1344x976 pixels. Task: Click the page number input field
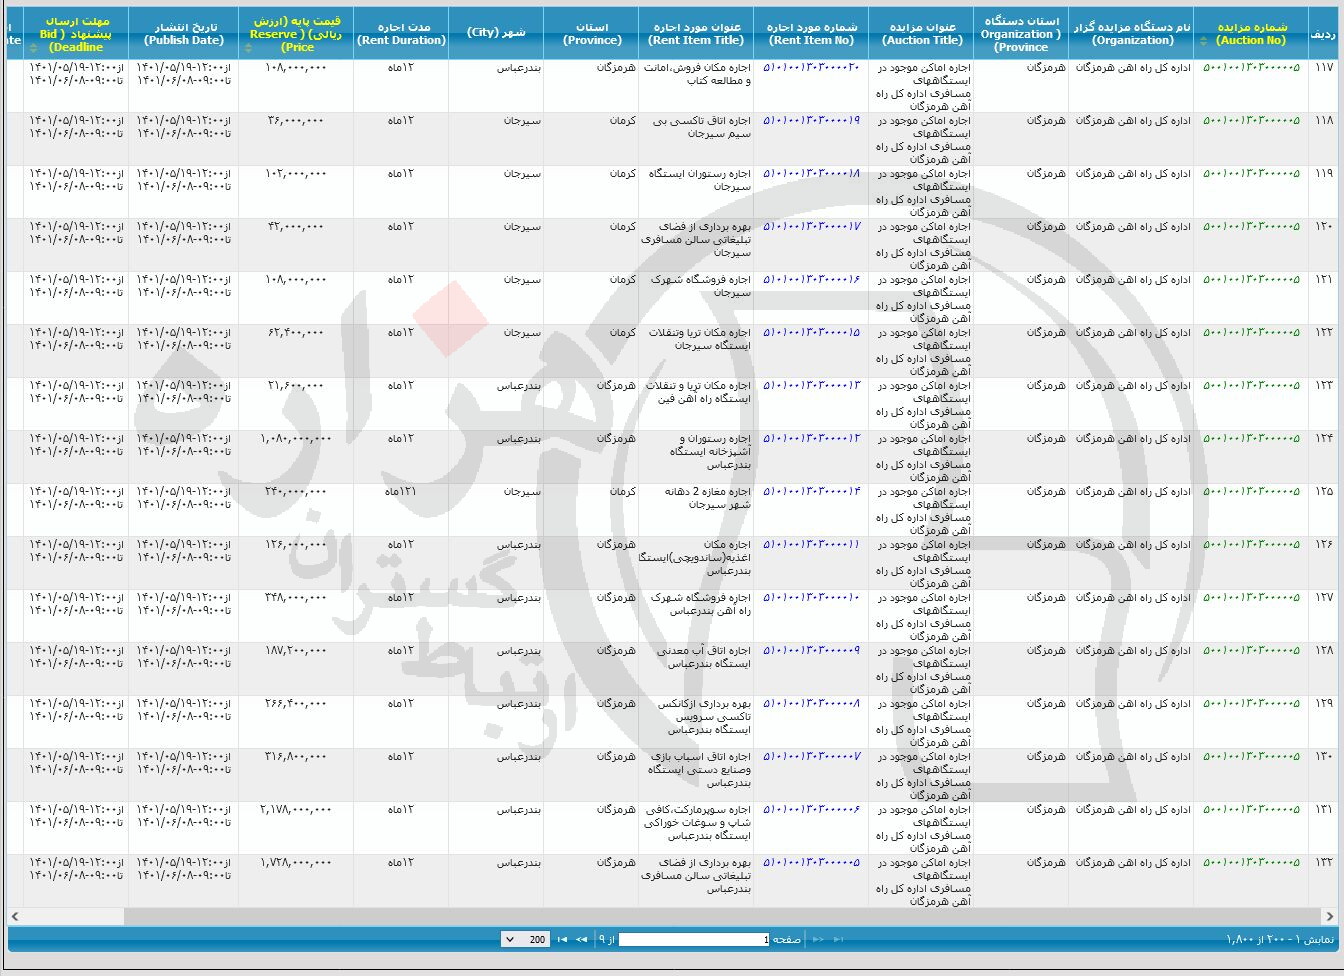pos(694,939)
